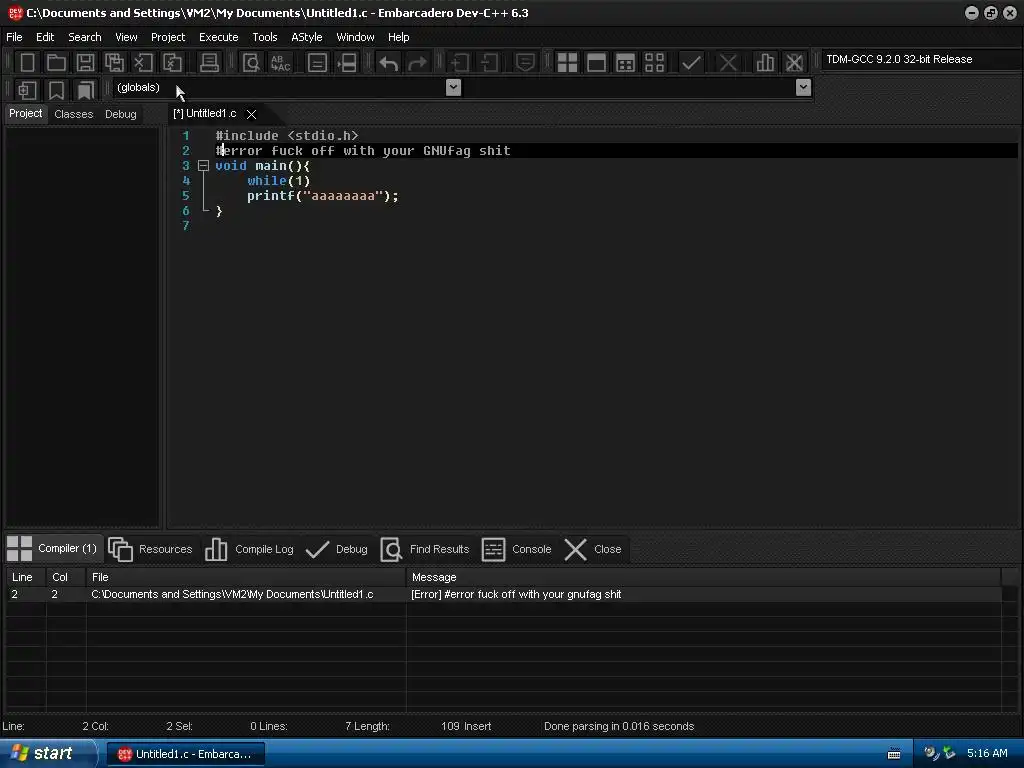Open the File menu
The height and width of the screenshot is (768, 1024).
click(14, 37)
